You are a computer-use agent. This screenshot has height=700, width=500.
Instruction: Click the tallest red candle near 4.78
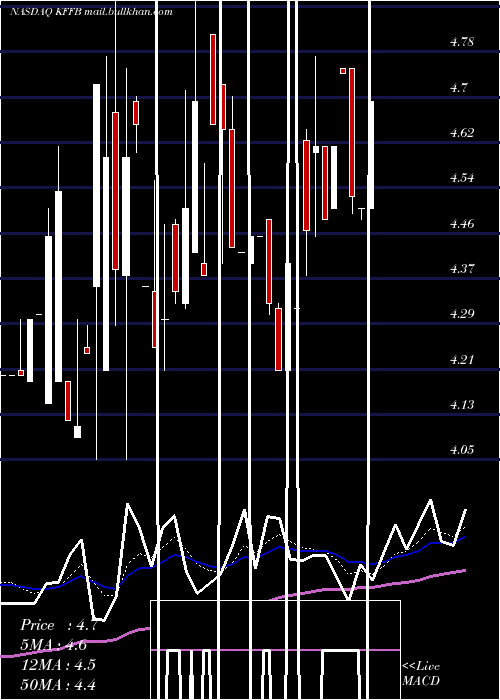click(x=213, y=79)
